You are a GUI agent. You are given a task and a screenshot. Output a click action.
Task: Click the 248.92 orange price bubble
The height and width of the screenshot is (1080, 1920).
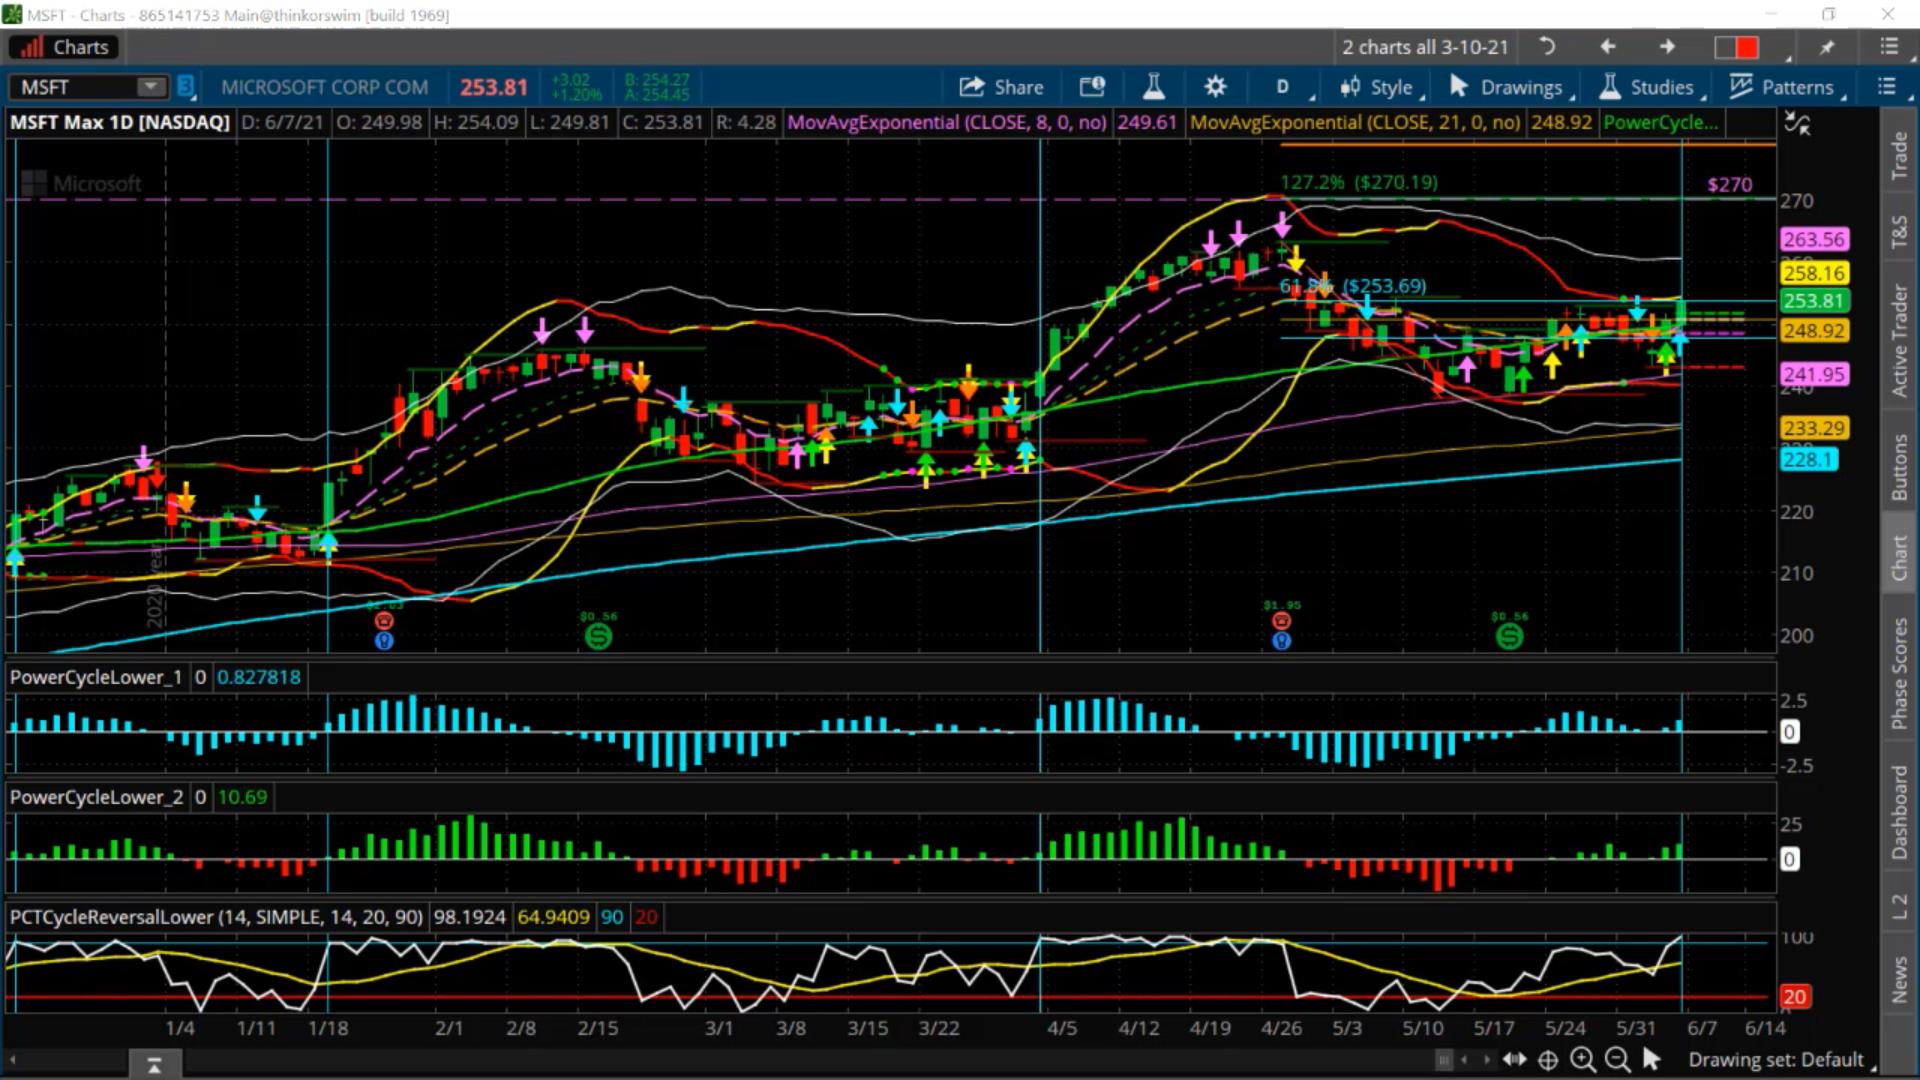pos(1814,331)
